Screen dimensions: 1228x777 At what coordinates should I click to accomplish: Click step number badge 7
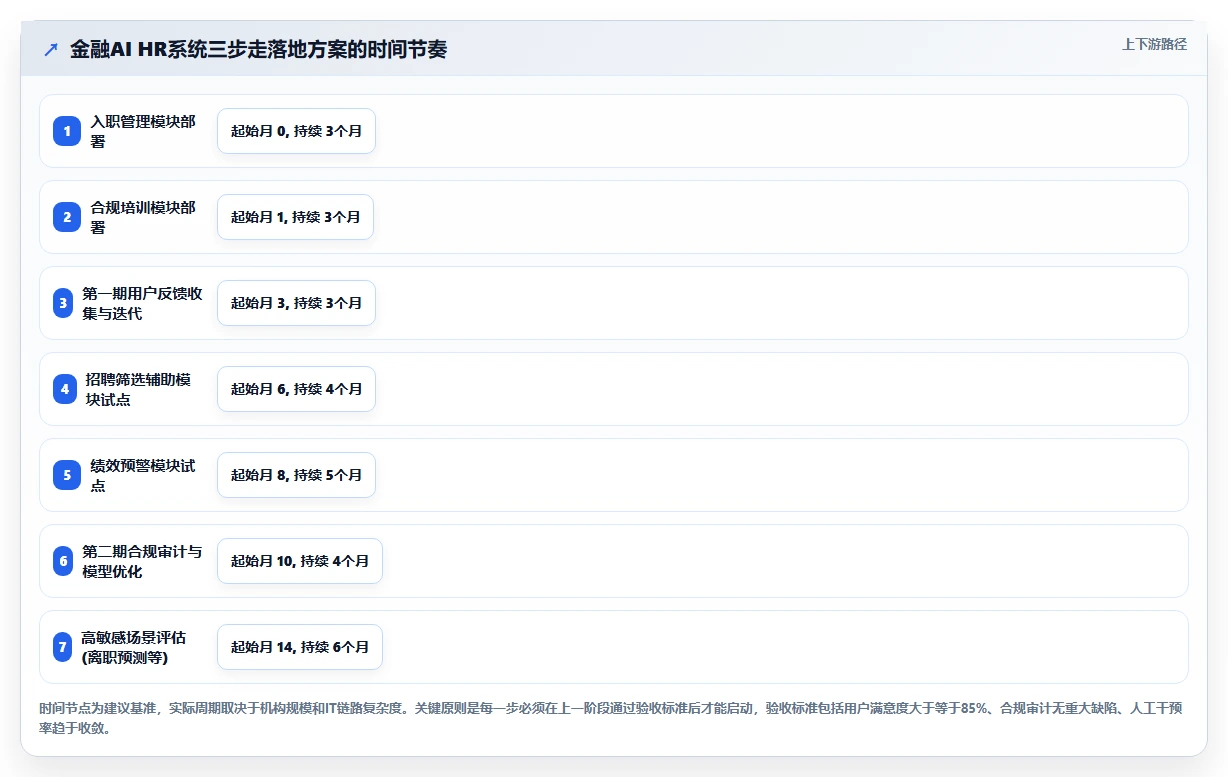pos(63,647)
